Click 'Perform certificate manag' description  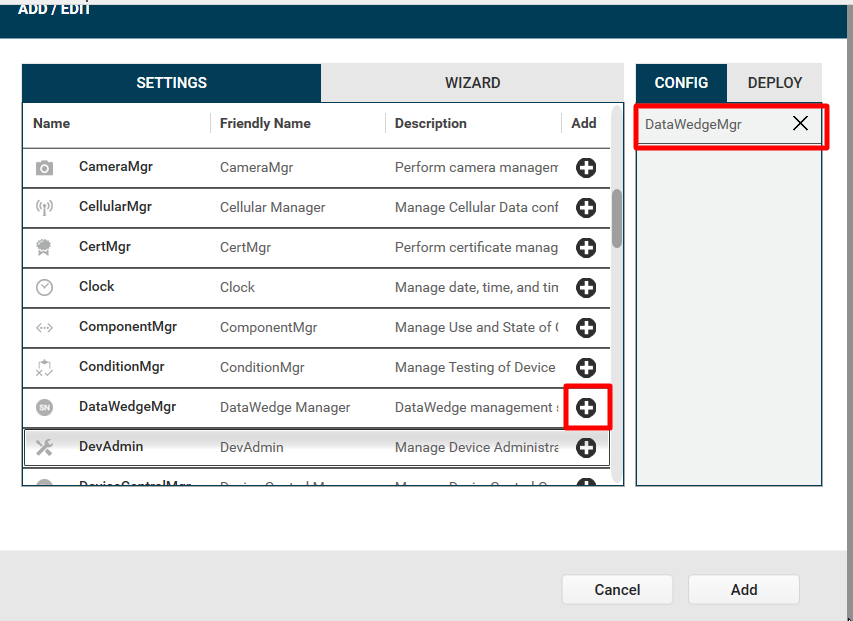[477, 247]
